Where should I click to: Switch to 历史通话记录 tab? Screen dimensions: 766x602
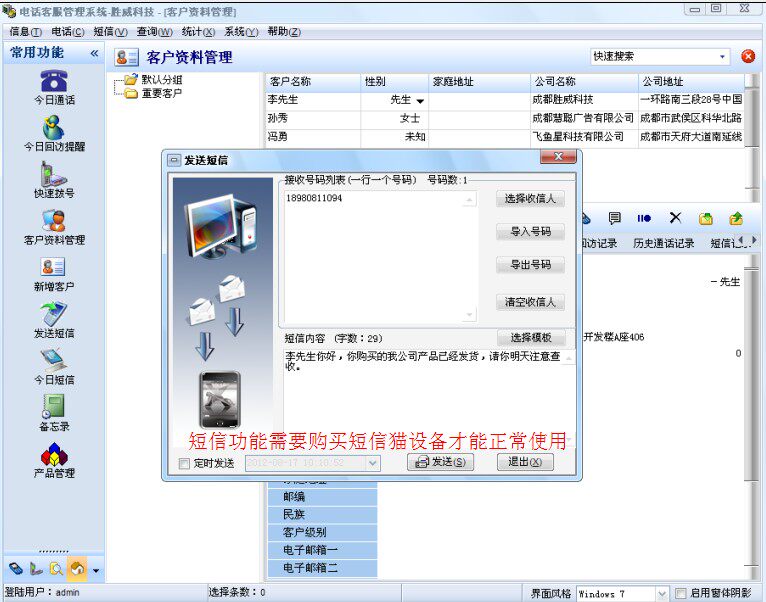click(x=663, y=243)
